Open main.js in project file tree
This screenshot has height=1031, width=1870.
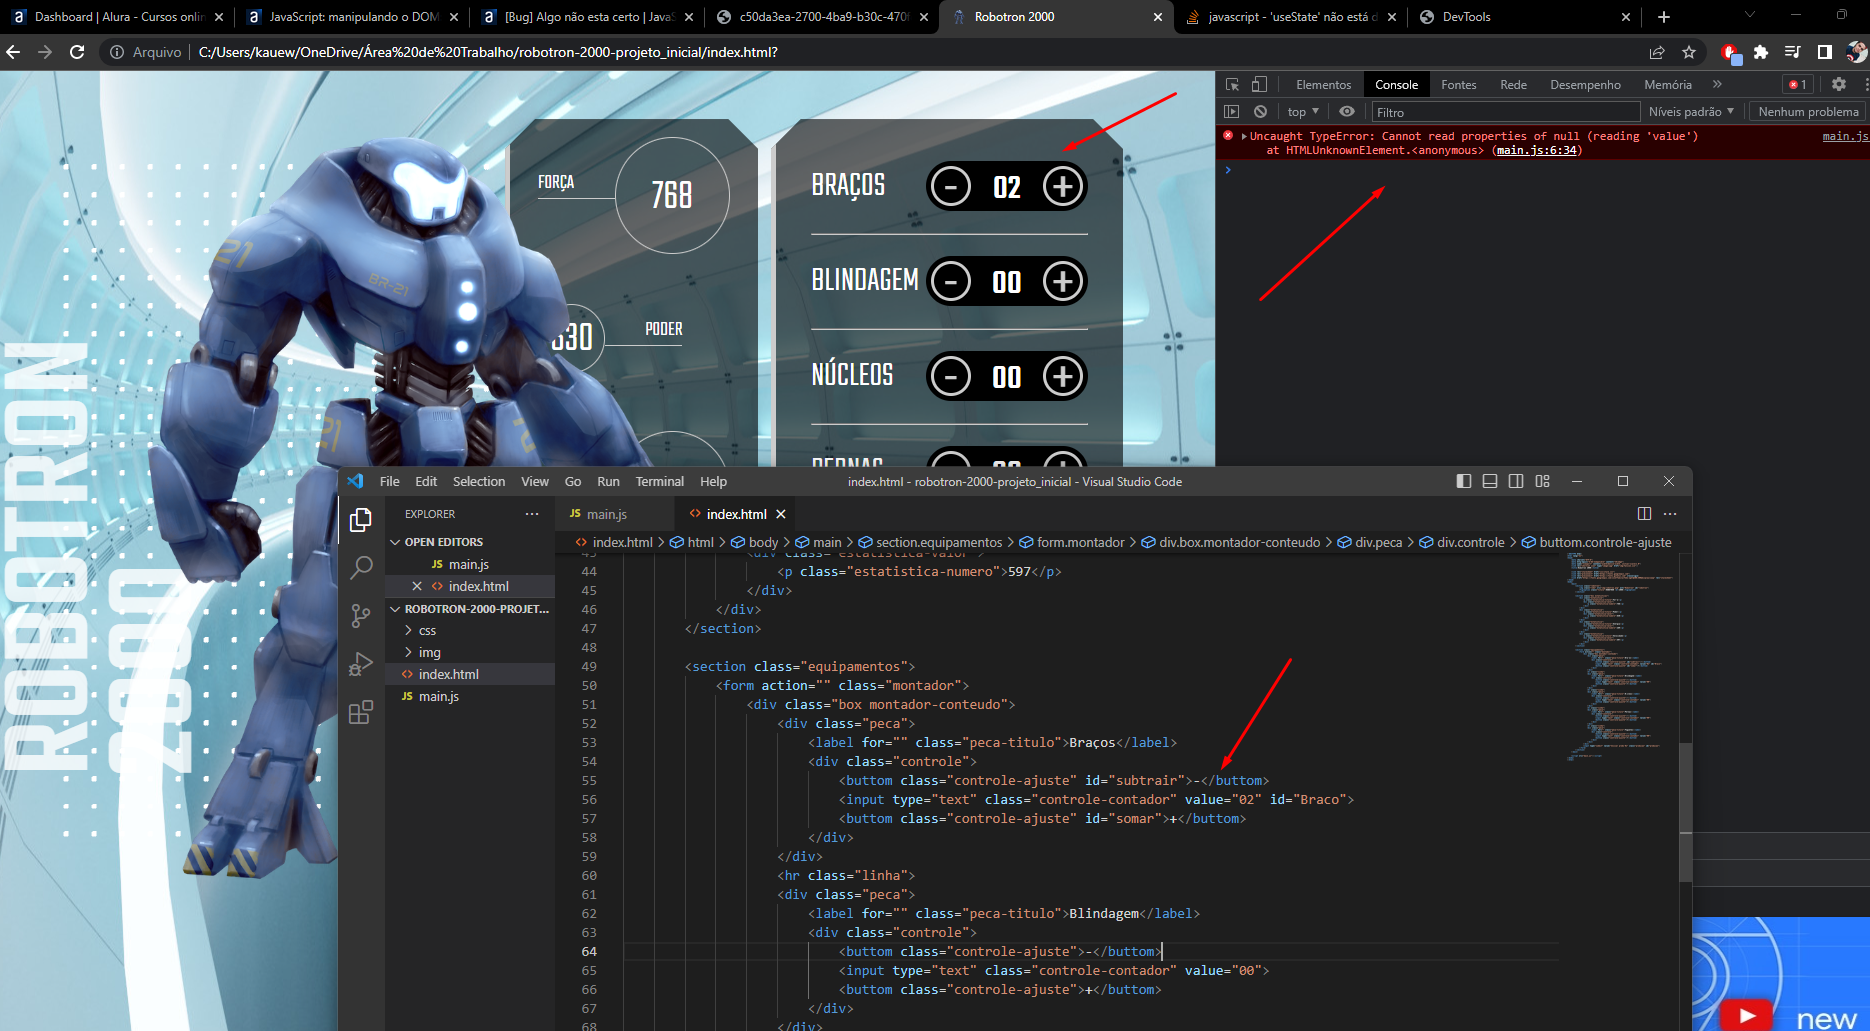click(x=438, y=696)
